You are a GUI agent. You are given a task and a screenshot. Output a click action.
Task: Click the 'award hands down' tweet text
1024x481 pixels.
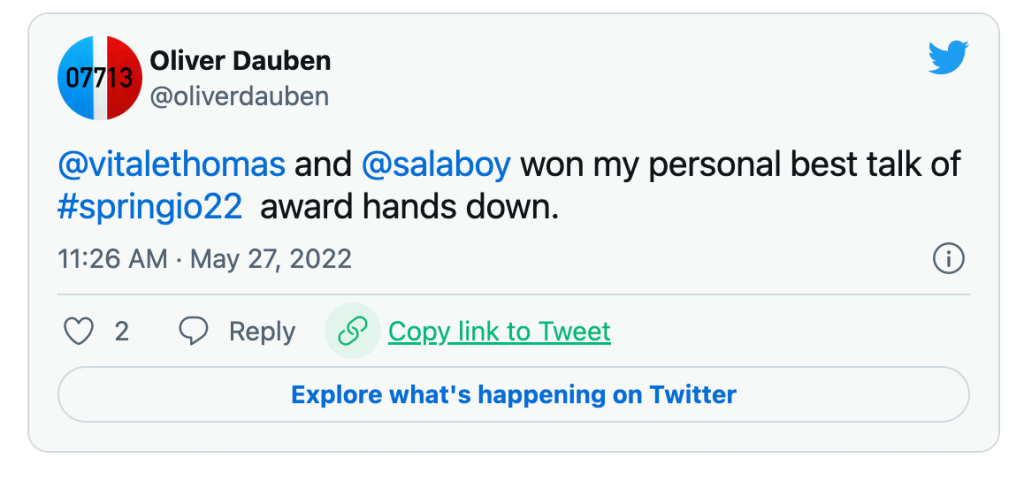(410, 209)
